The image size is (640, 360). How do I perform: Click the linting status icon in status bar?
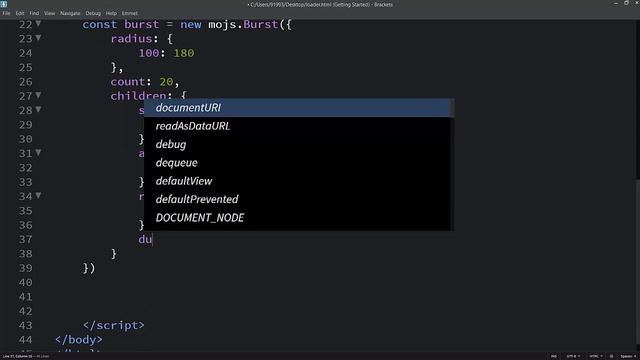tap(611, 356)
